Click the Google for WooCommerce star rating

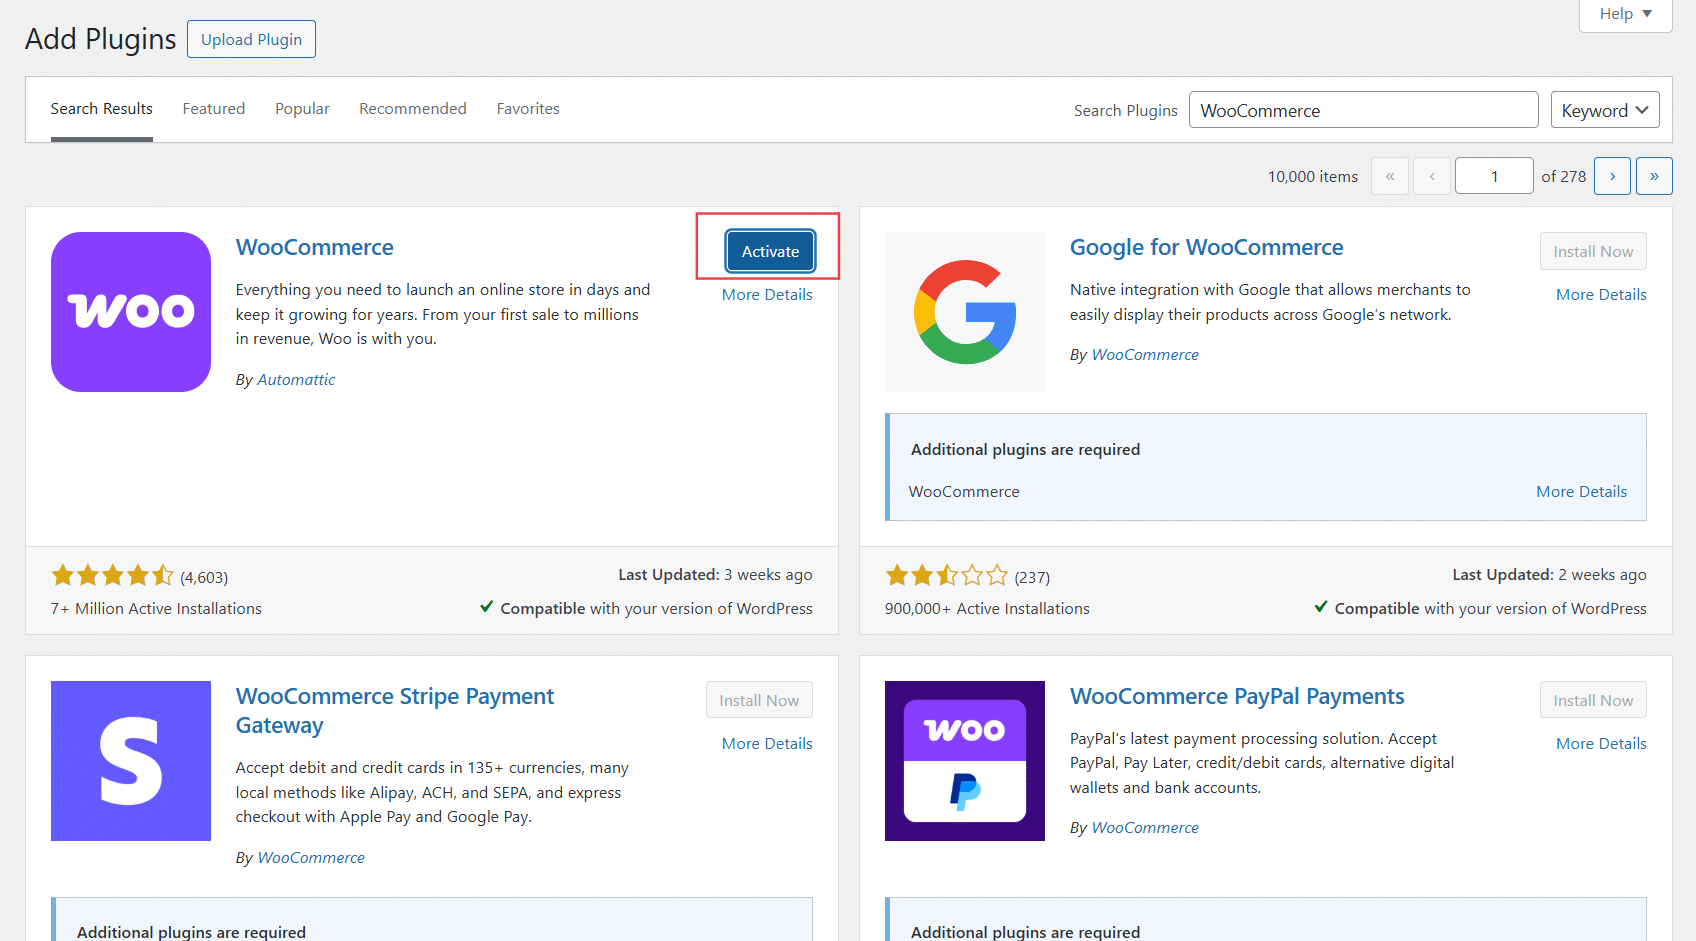(x=946, y=576)
